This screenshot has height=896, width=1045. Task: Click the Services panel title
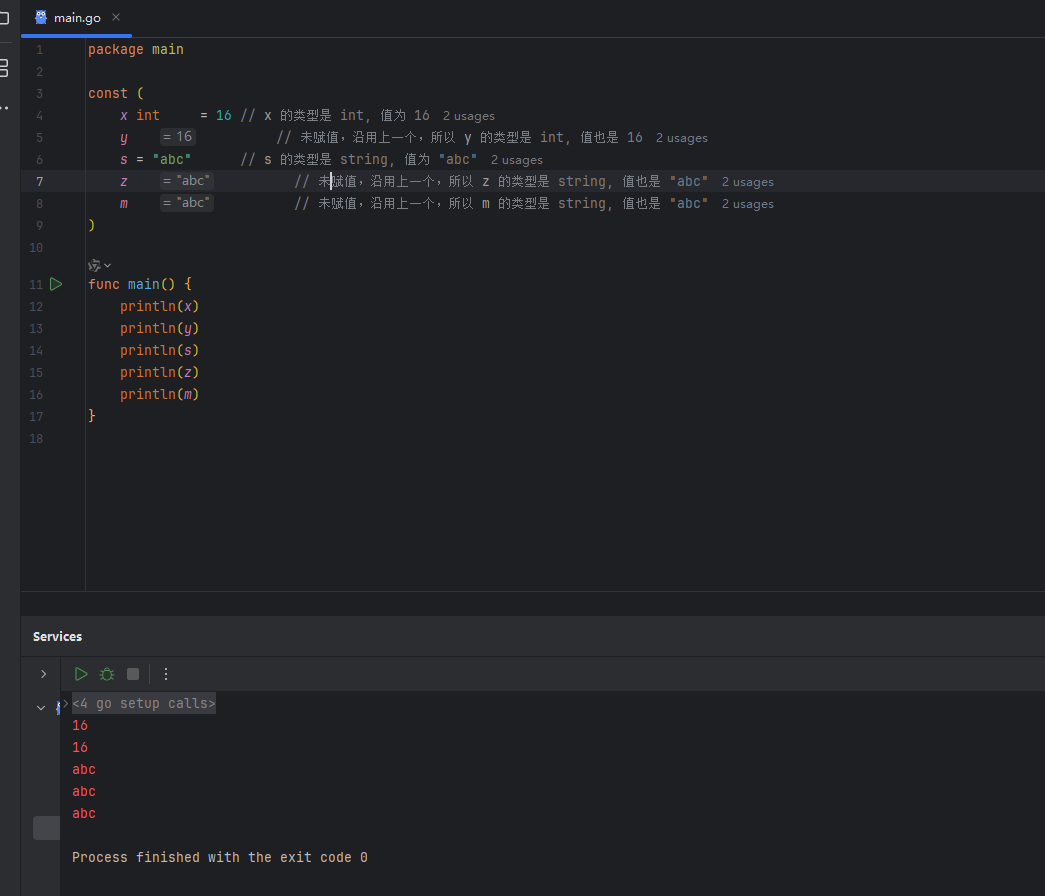pos(57,637)
